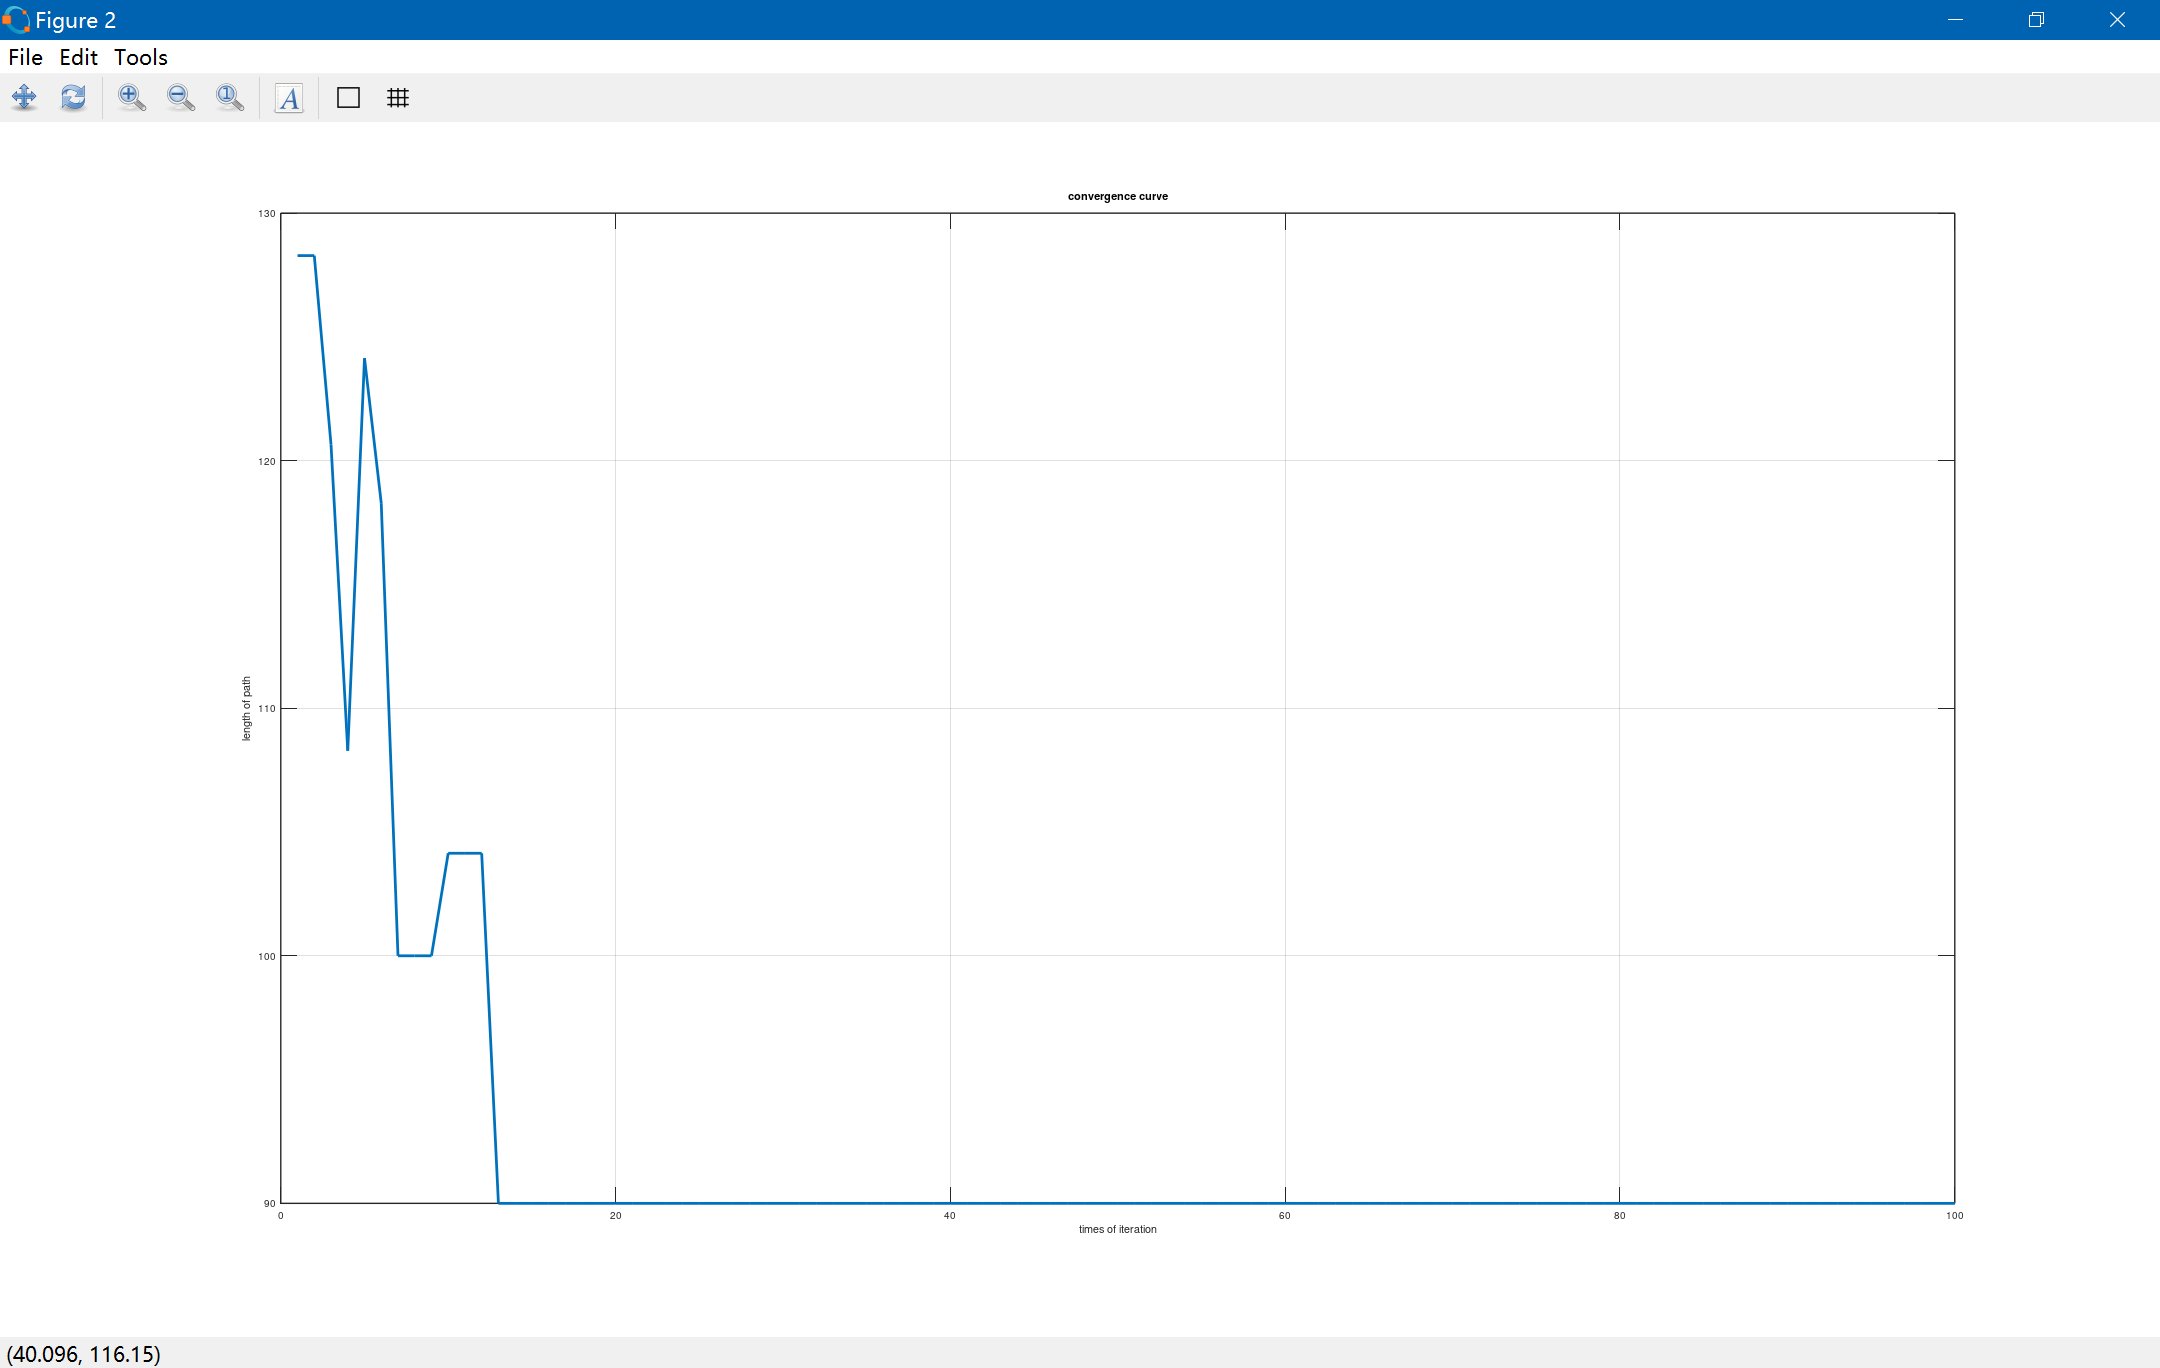Click the coordinate readout in status bar

coord(84,1354)
